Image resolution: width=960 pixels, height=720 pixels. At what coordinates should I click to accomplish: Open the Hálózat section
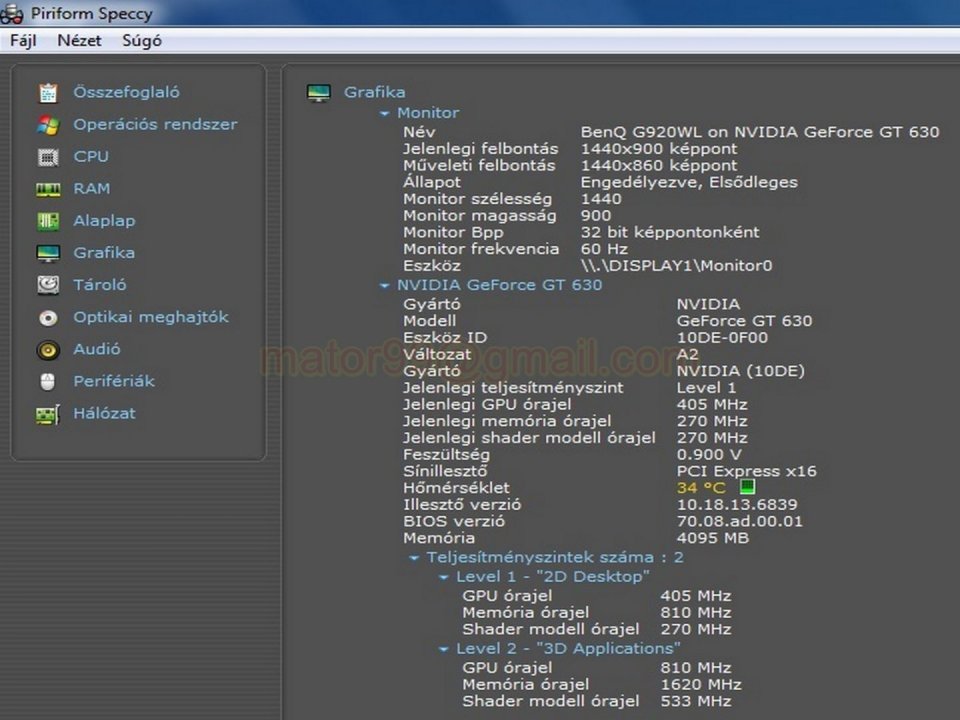(x=105, y=413)
